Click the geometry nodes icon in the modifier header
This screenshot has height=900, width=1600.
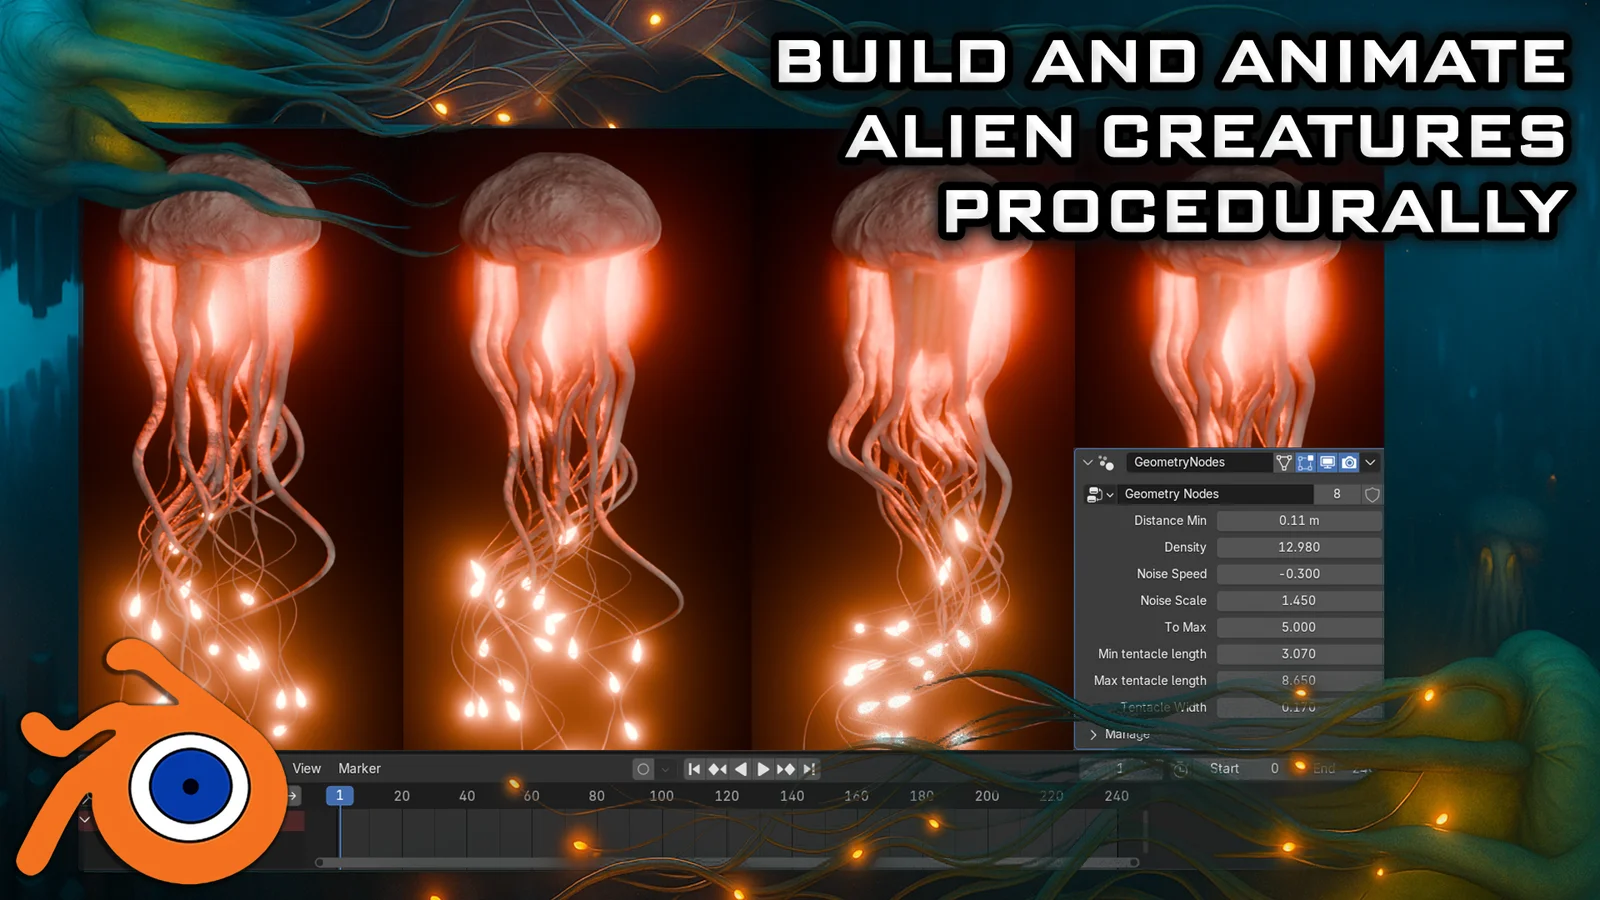1105,463
